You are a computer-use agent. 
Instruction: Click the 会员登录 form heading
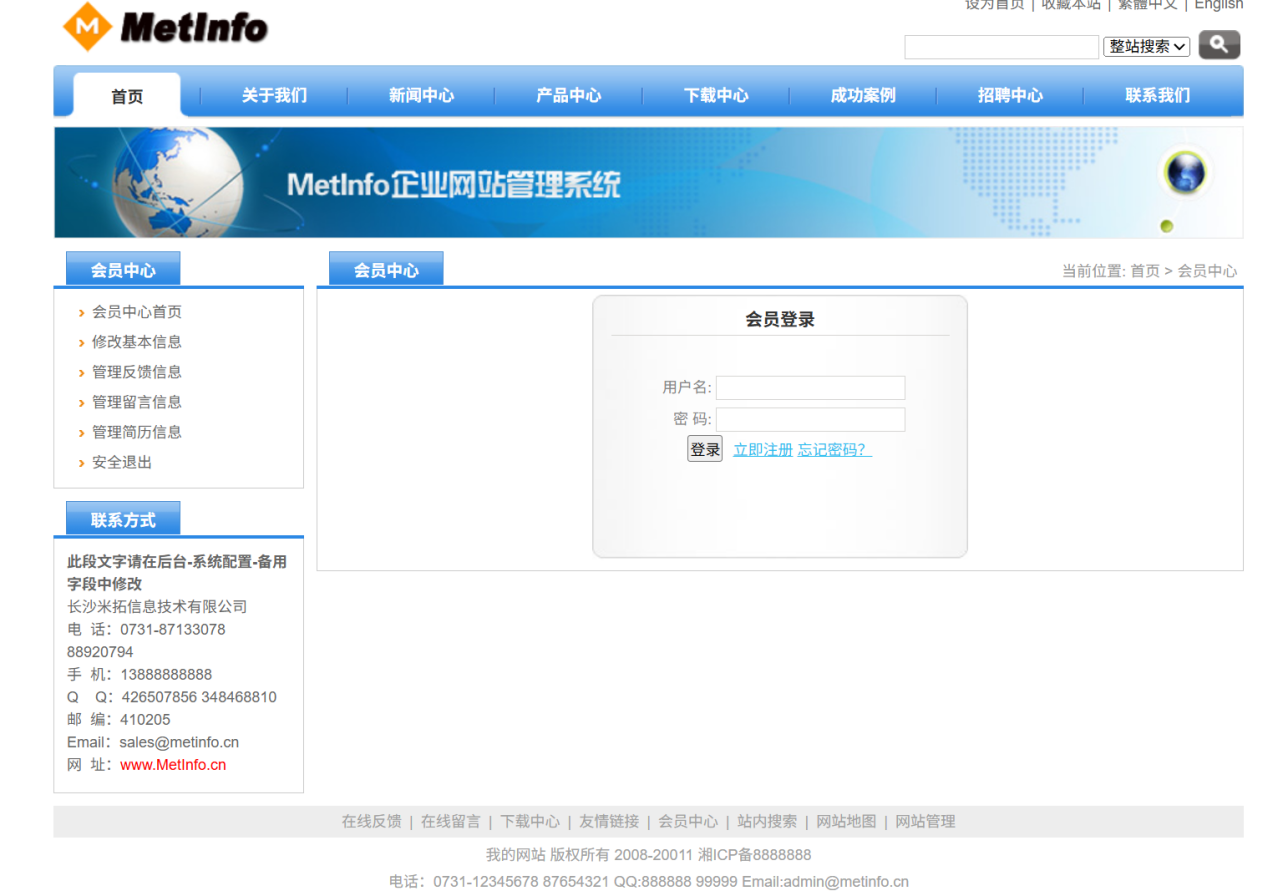(780, 320)
